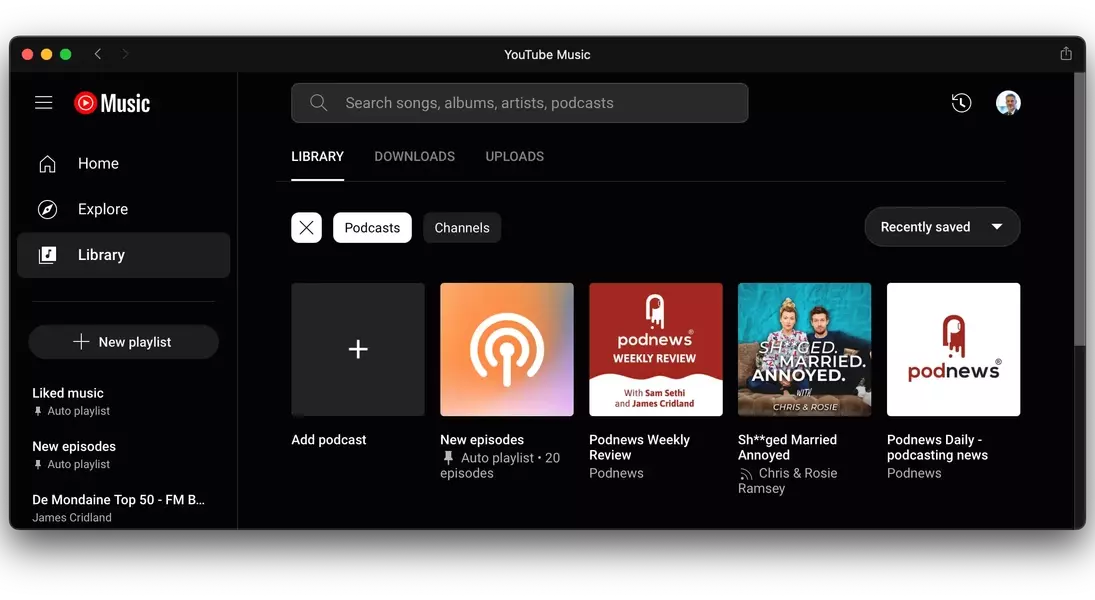Click James Cridland under De Mondaine playlist
Viewport: 1095px width, 600px height.
point(72,518)
